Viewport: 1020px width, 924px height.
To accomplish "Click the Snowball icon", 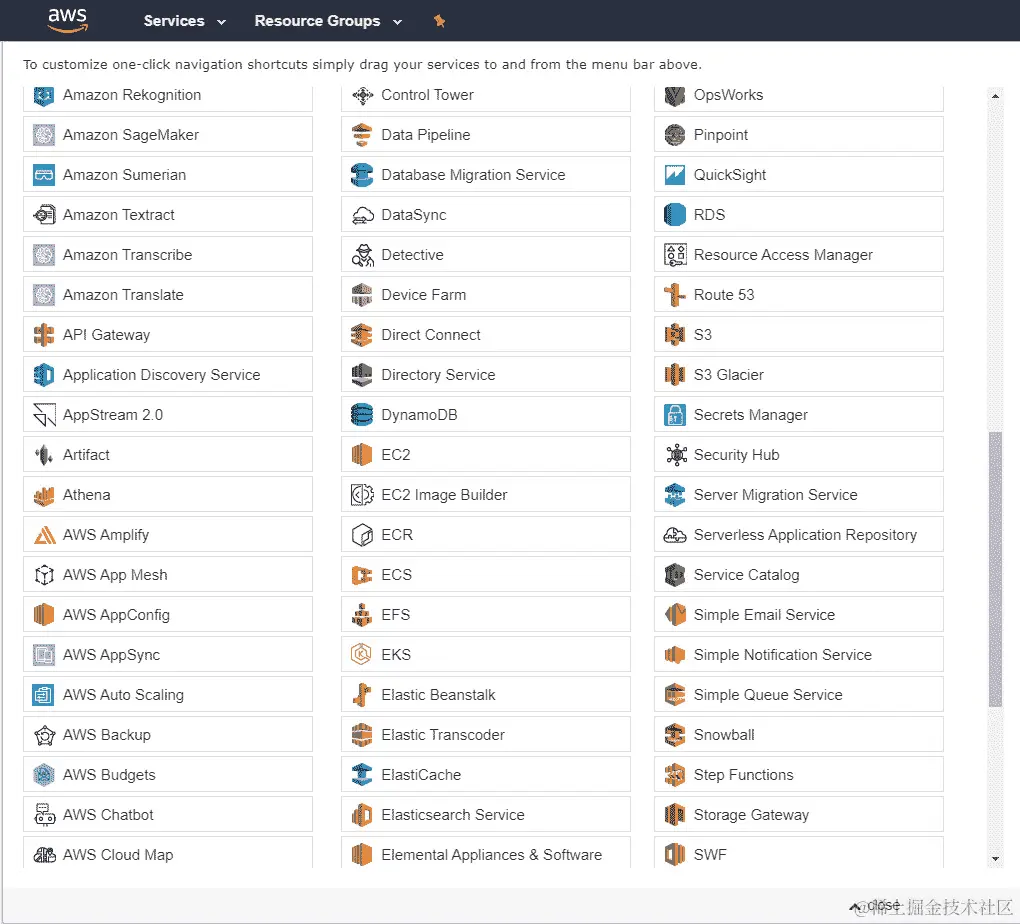I will point(675,735).
